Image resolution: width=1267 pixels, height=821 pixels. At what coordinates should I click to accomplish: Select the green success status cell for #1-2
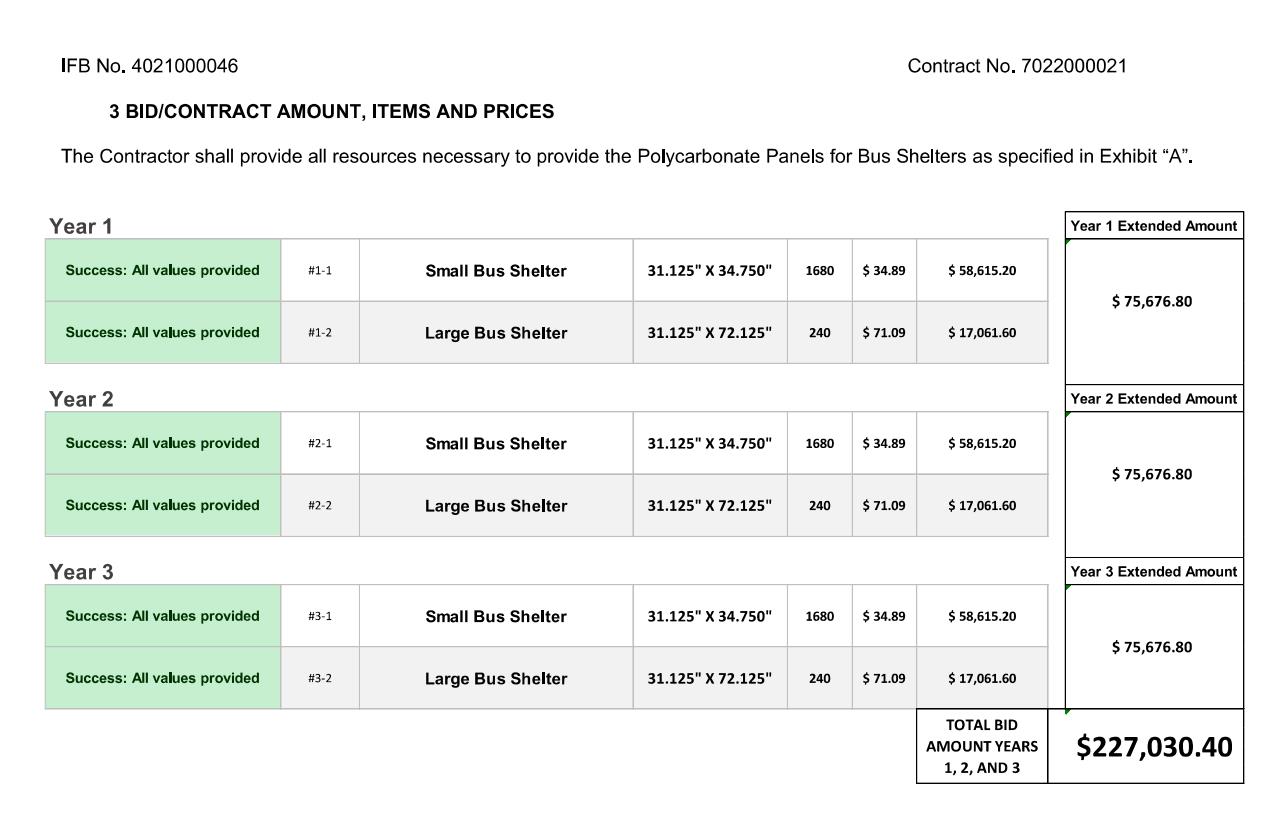(x=162, y=333)
